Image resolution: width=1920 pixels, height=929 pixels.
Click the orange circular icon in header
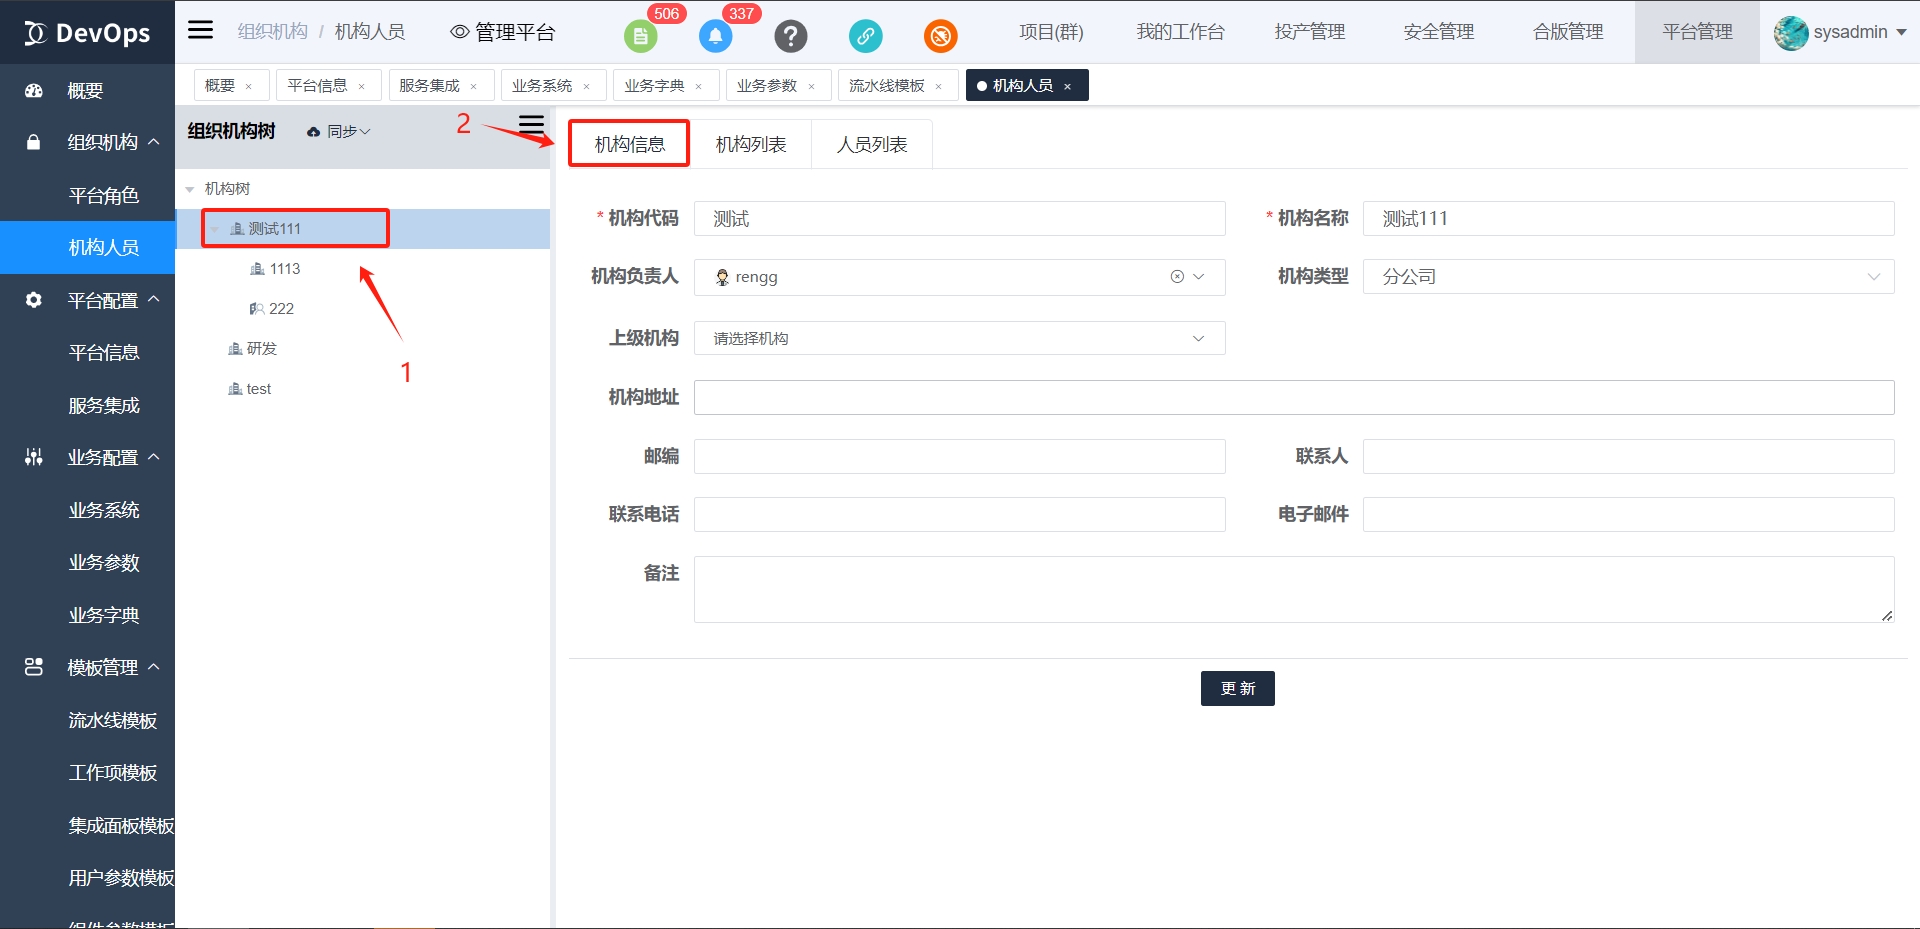pyautogui.click(x=940, y=37)
